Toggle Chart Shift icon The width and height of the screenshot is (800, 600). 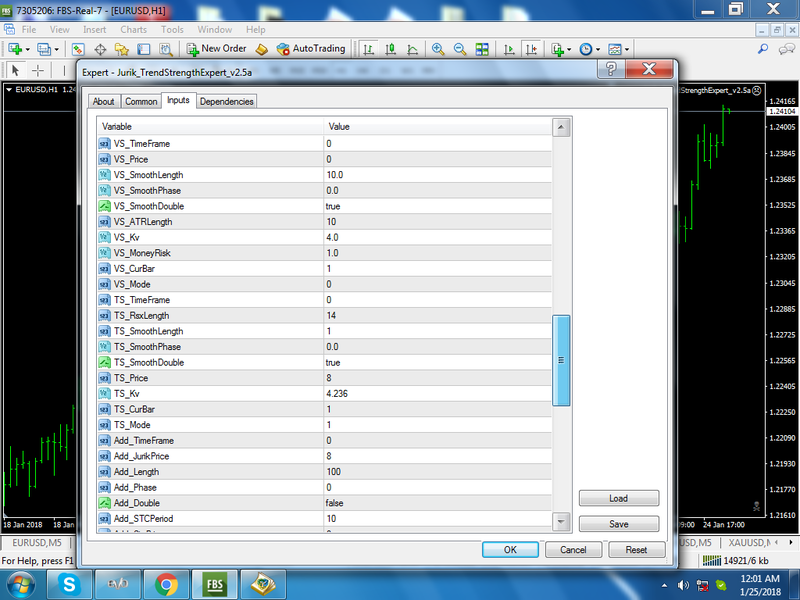click(531, 49)
